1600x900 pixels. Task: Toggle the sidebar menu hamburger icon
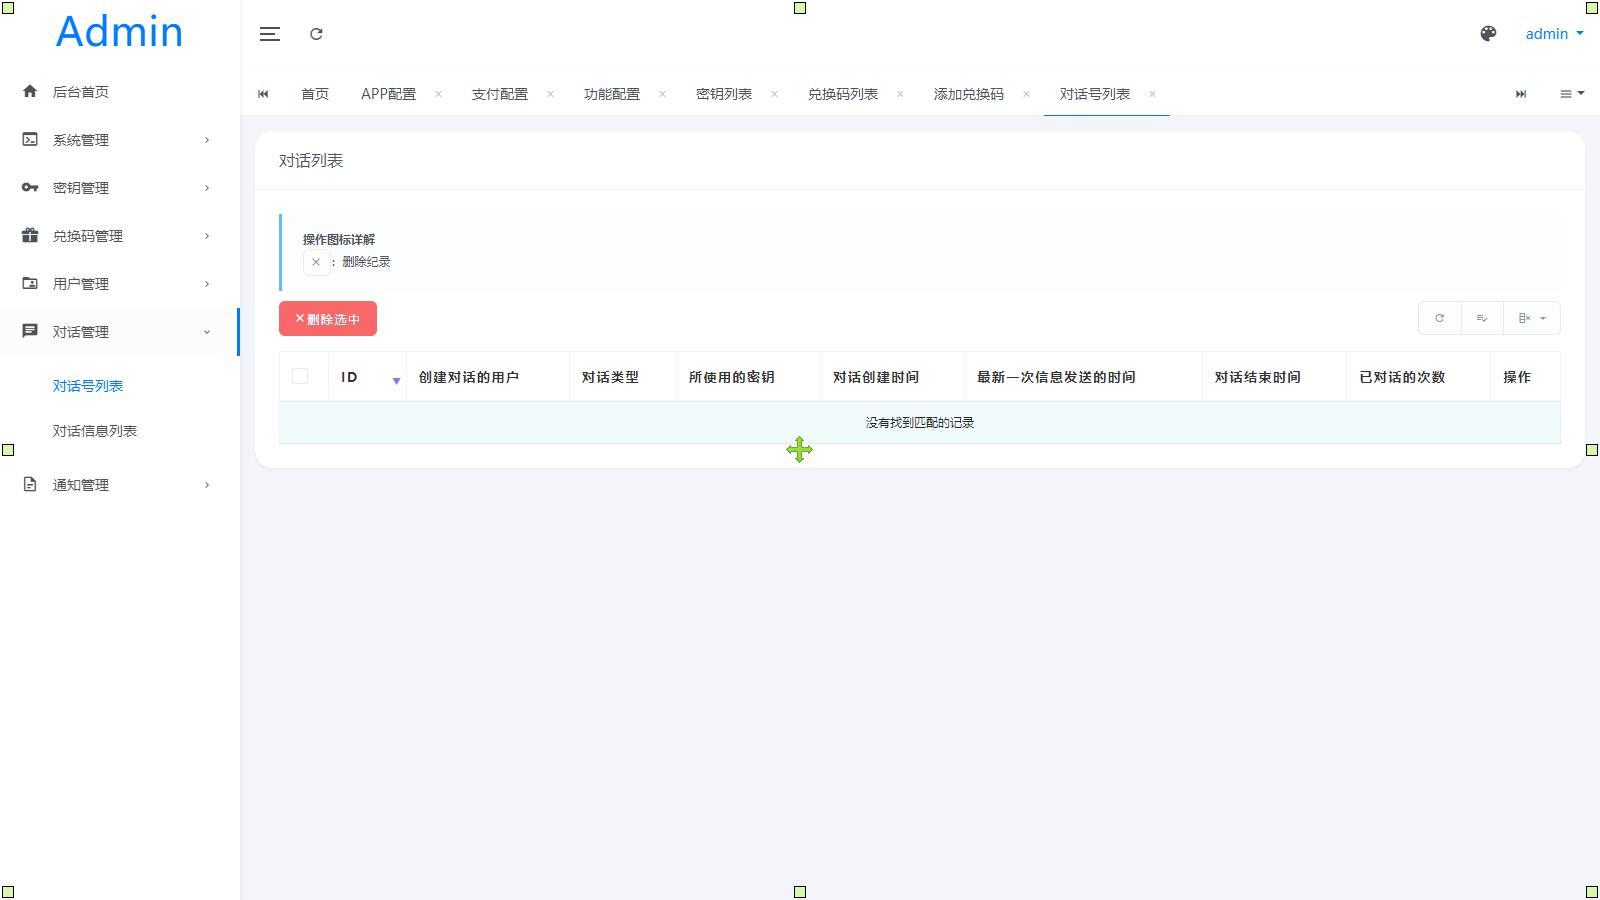click(270, 34)
